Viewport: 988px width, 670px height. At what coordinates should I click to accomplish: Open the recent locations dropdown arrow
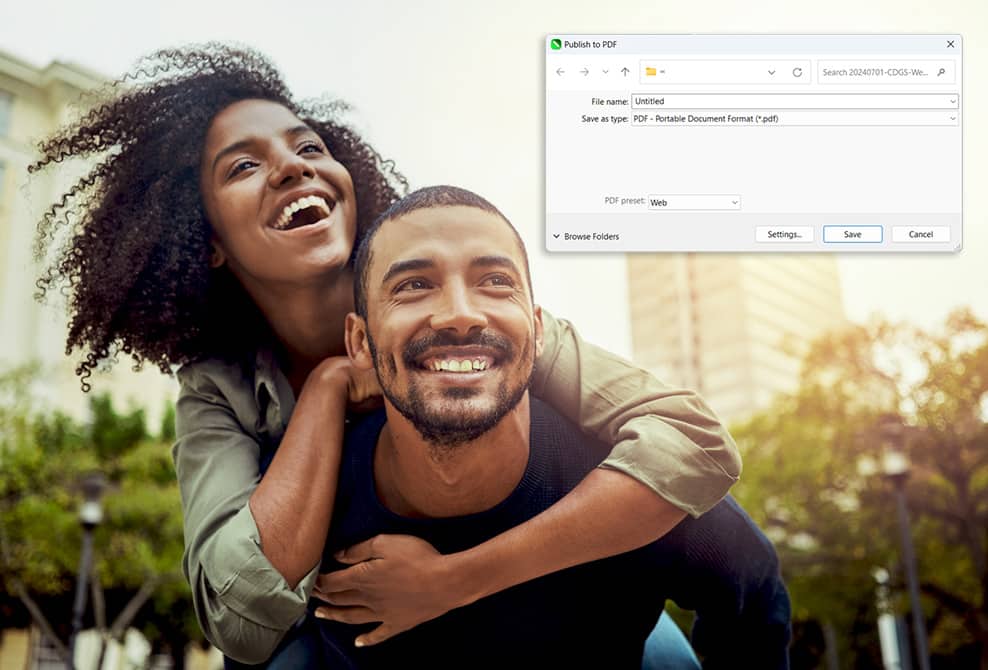tap(605, 72)
